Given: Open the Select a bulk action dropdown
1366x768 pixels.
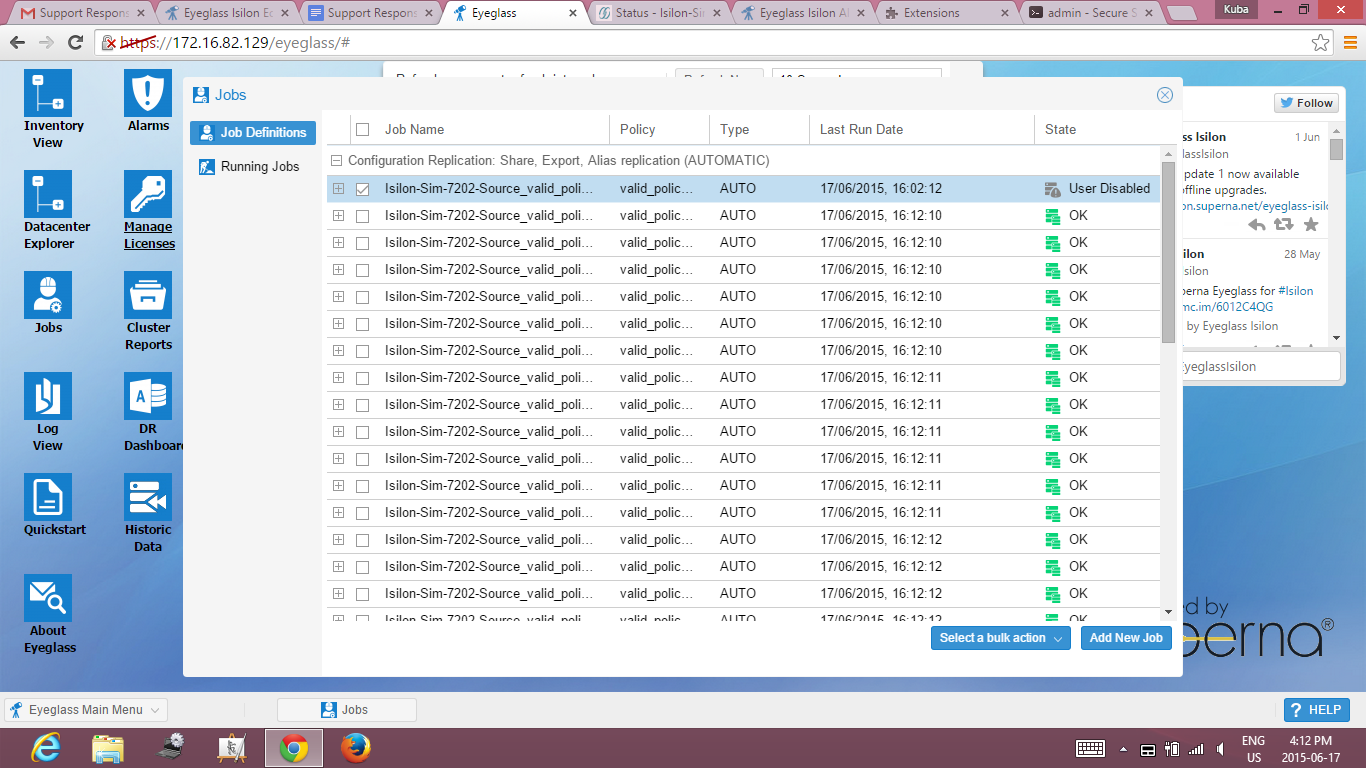Looking at the screenshot, I should (1001, 638).
